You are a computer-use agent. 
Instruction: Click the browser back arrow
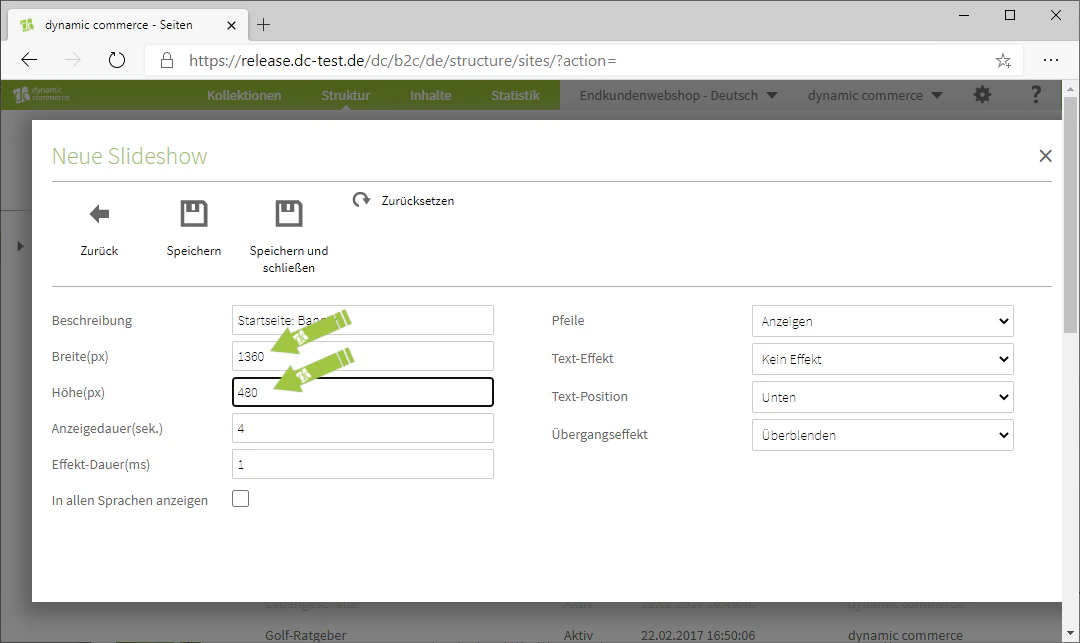pos(29,60)
